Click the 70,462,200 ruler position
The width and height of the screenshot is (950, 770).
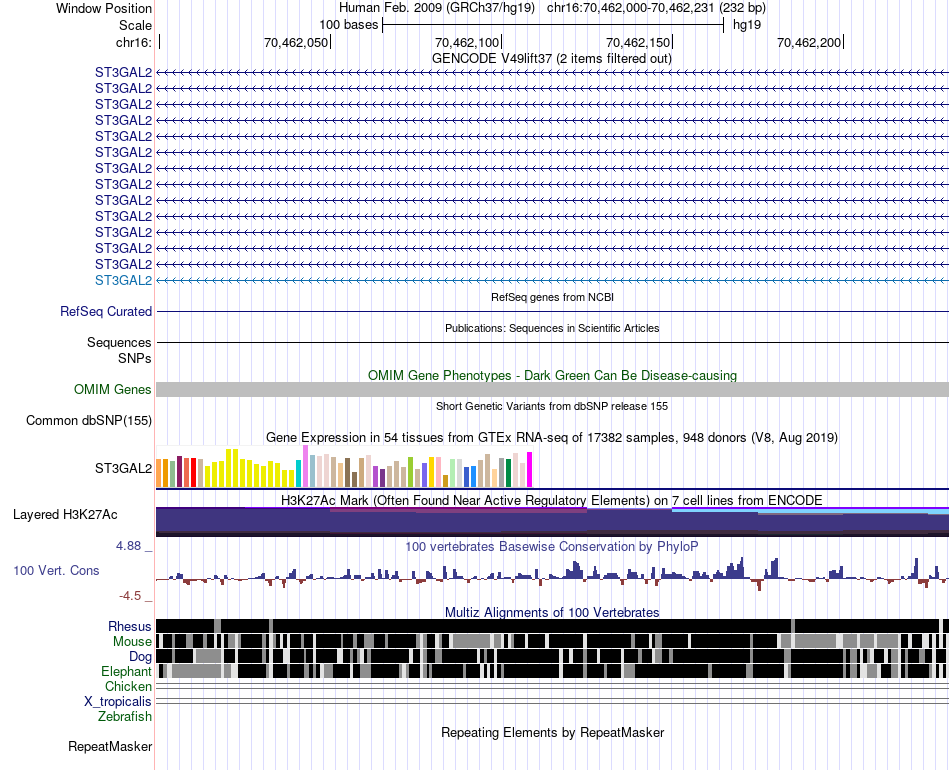809,42
